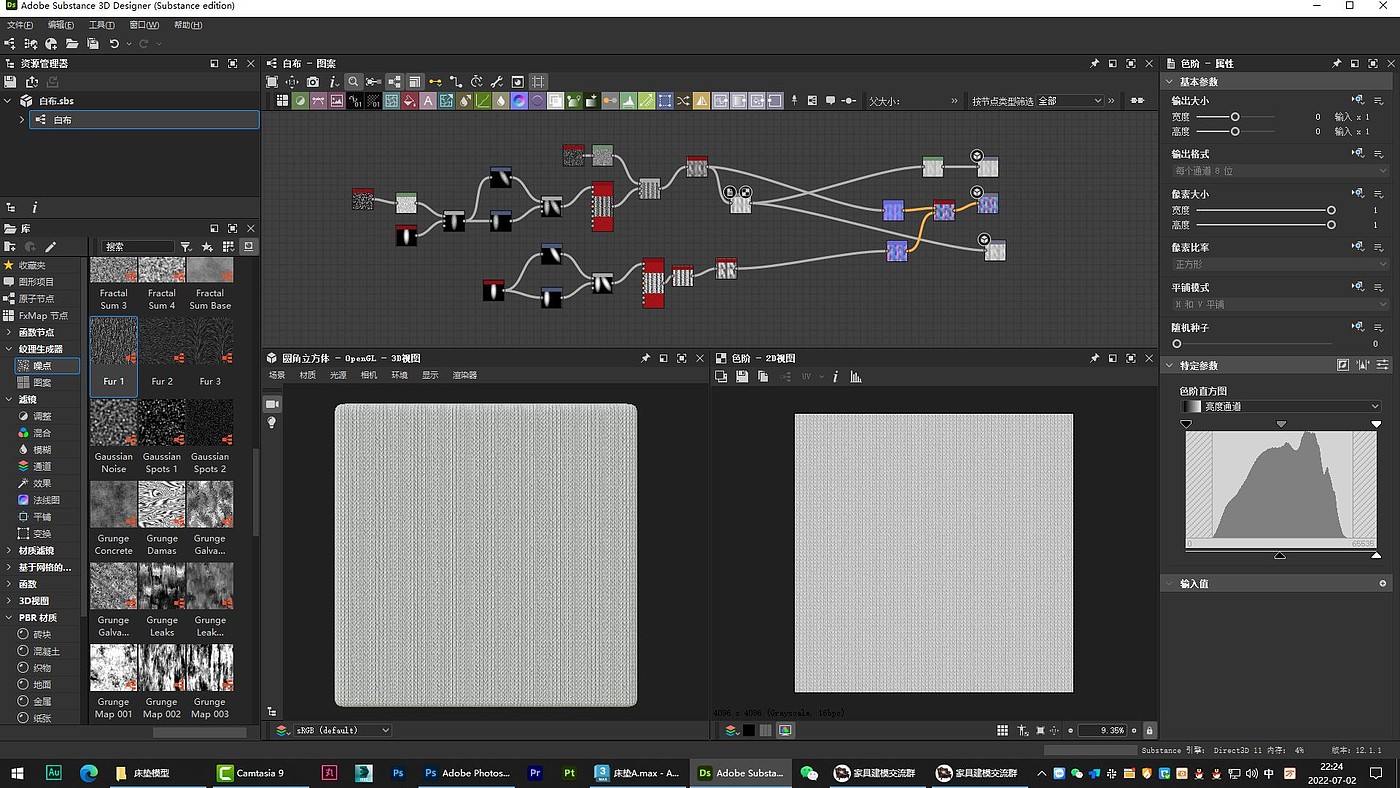Toggle the light bulb in 3D view
Viewport: 1400px width, 788px height.
[272, 423]
